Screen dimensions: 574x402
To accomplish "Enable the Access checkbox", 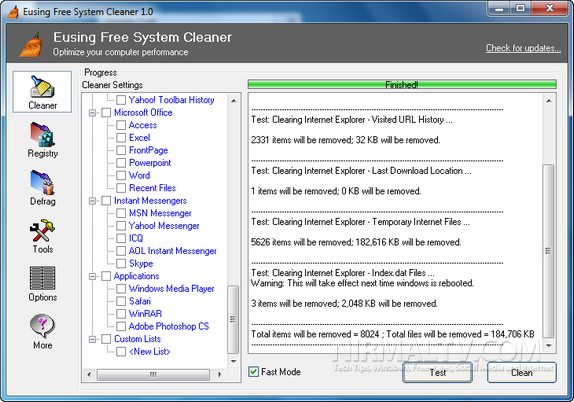I will click(121, 125).
